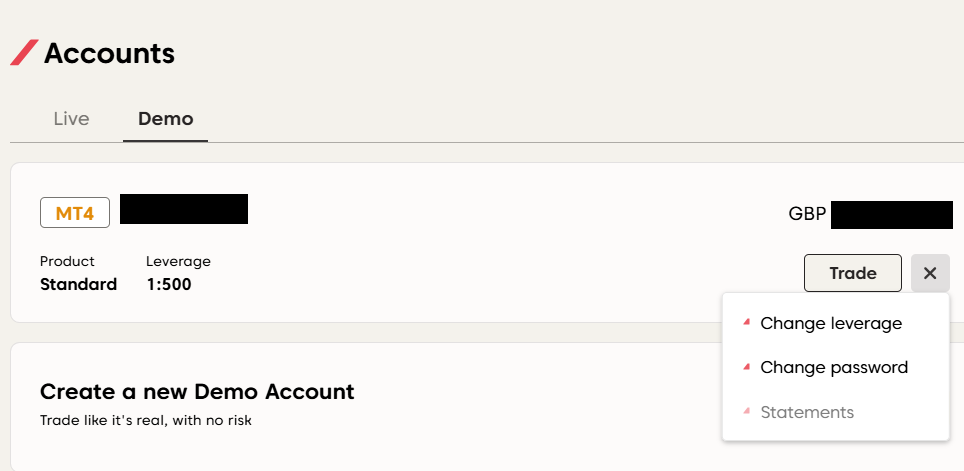Click the red slash logo beside Accounts
The height and width of the screenshot is (471, 964).
tap(25, 53)
